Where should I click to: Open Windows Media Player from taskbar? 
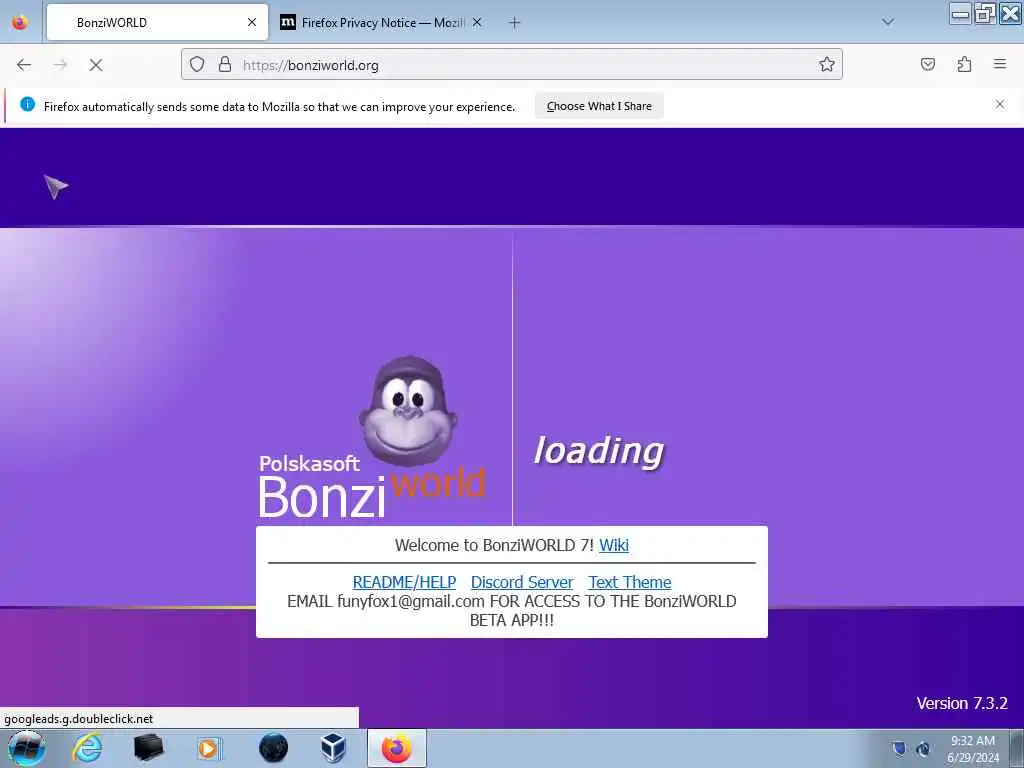click(210, 748)
